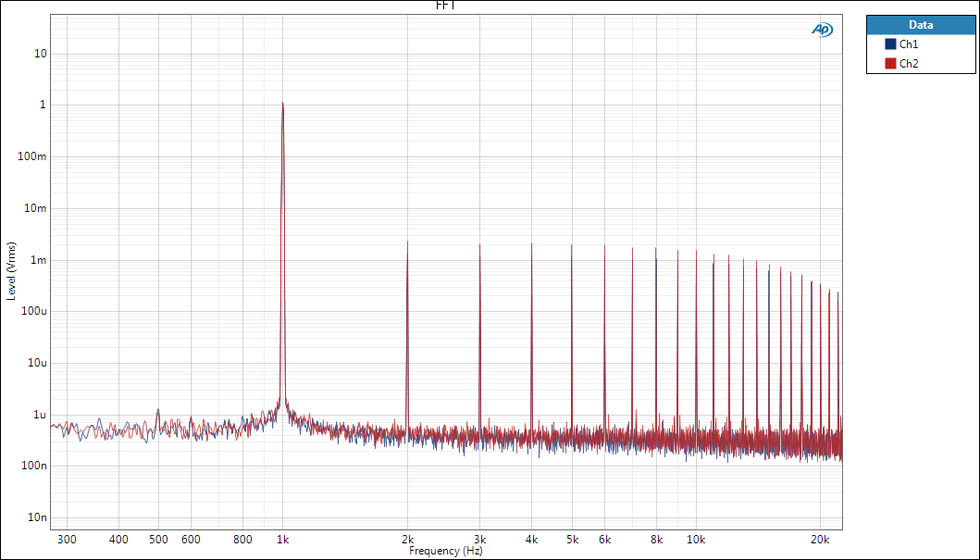Click the 100m tick label on the level axis

[x=33, y=157]
